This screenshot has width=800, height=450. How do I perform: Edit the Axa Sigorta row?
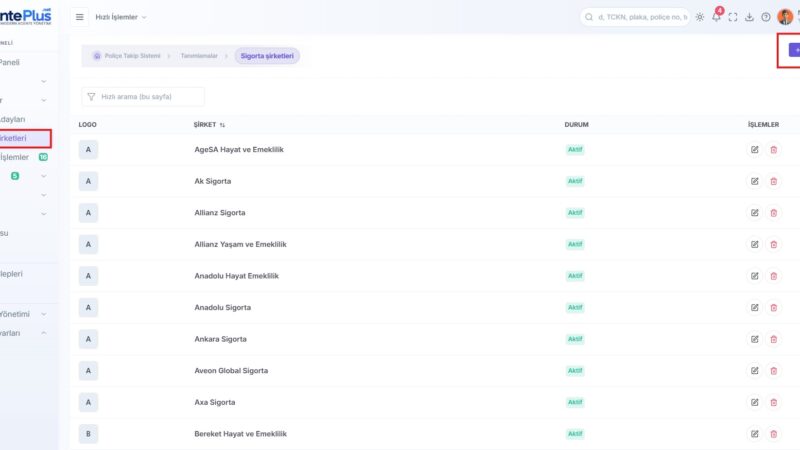[754, 403]
